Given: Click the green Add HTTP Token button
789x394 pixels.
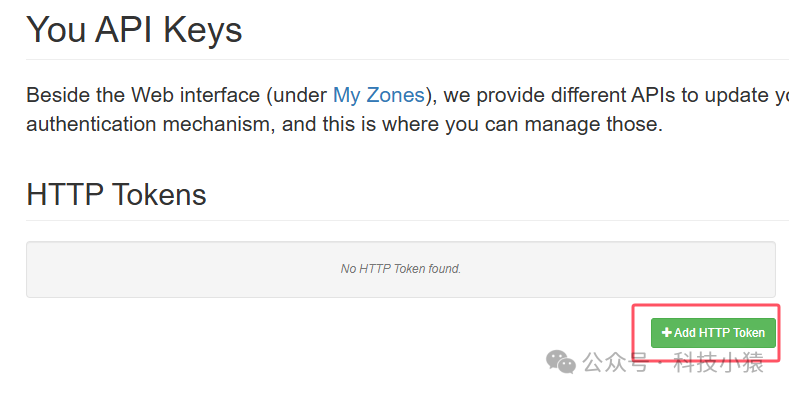Looking at the screenshot, I should pos(713,333).
